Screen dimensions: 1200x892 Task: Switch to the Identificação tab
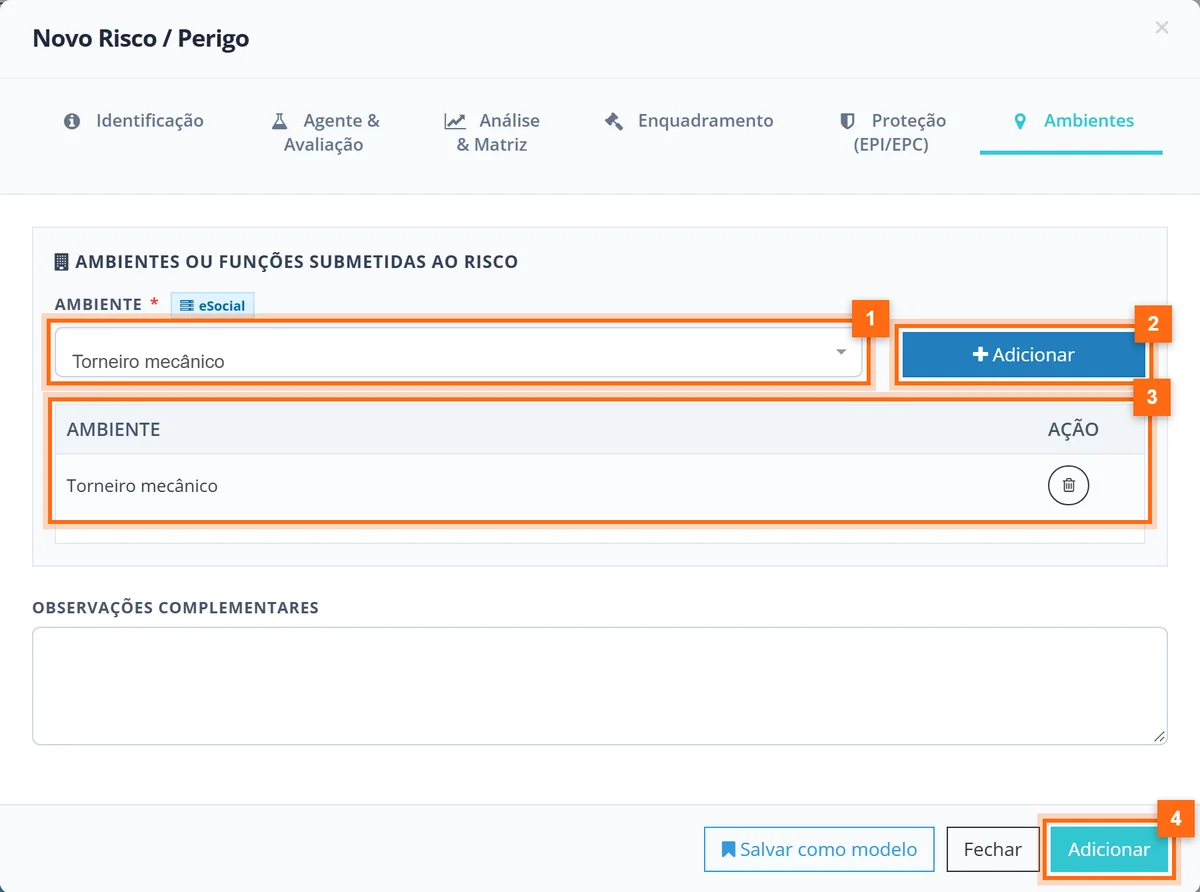point(133,121)
